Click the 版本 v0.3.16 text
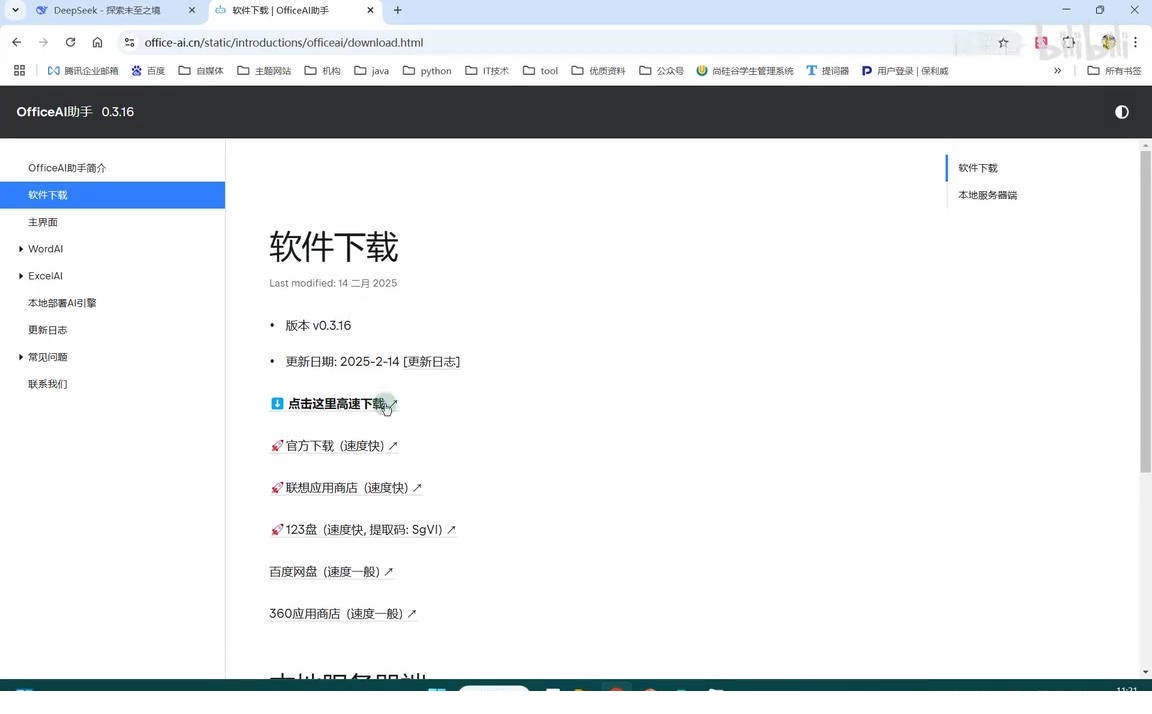The height and width of the screenshot is (714, 1152). (x=318, y=325)
